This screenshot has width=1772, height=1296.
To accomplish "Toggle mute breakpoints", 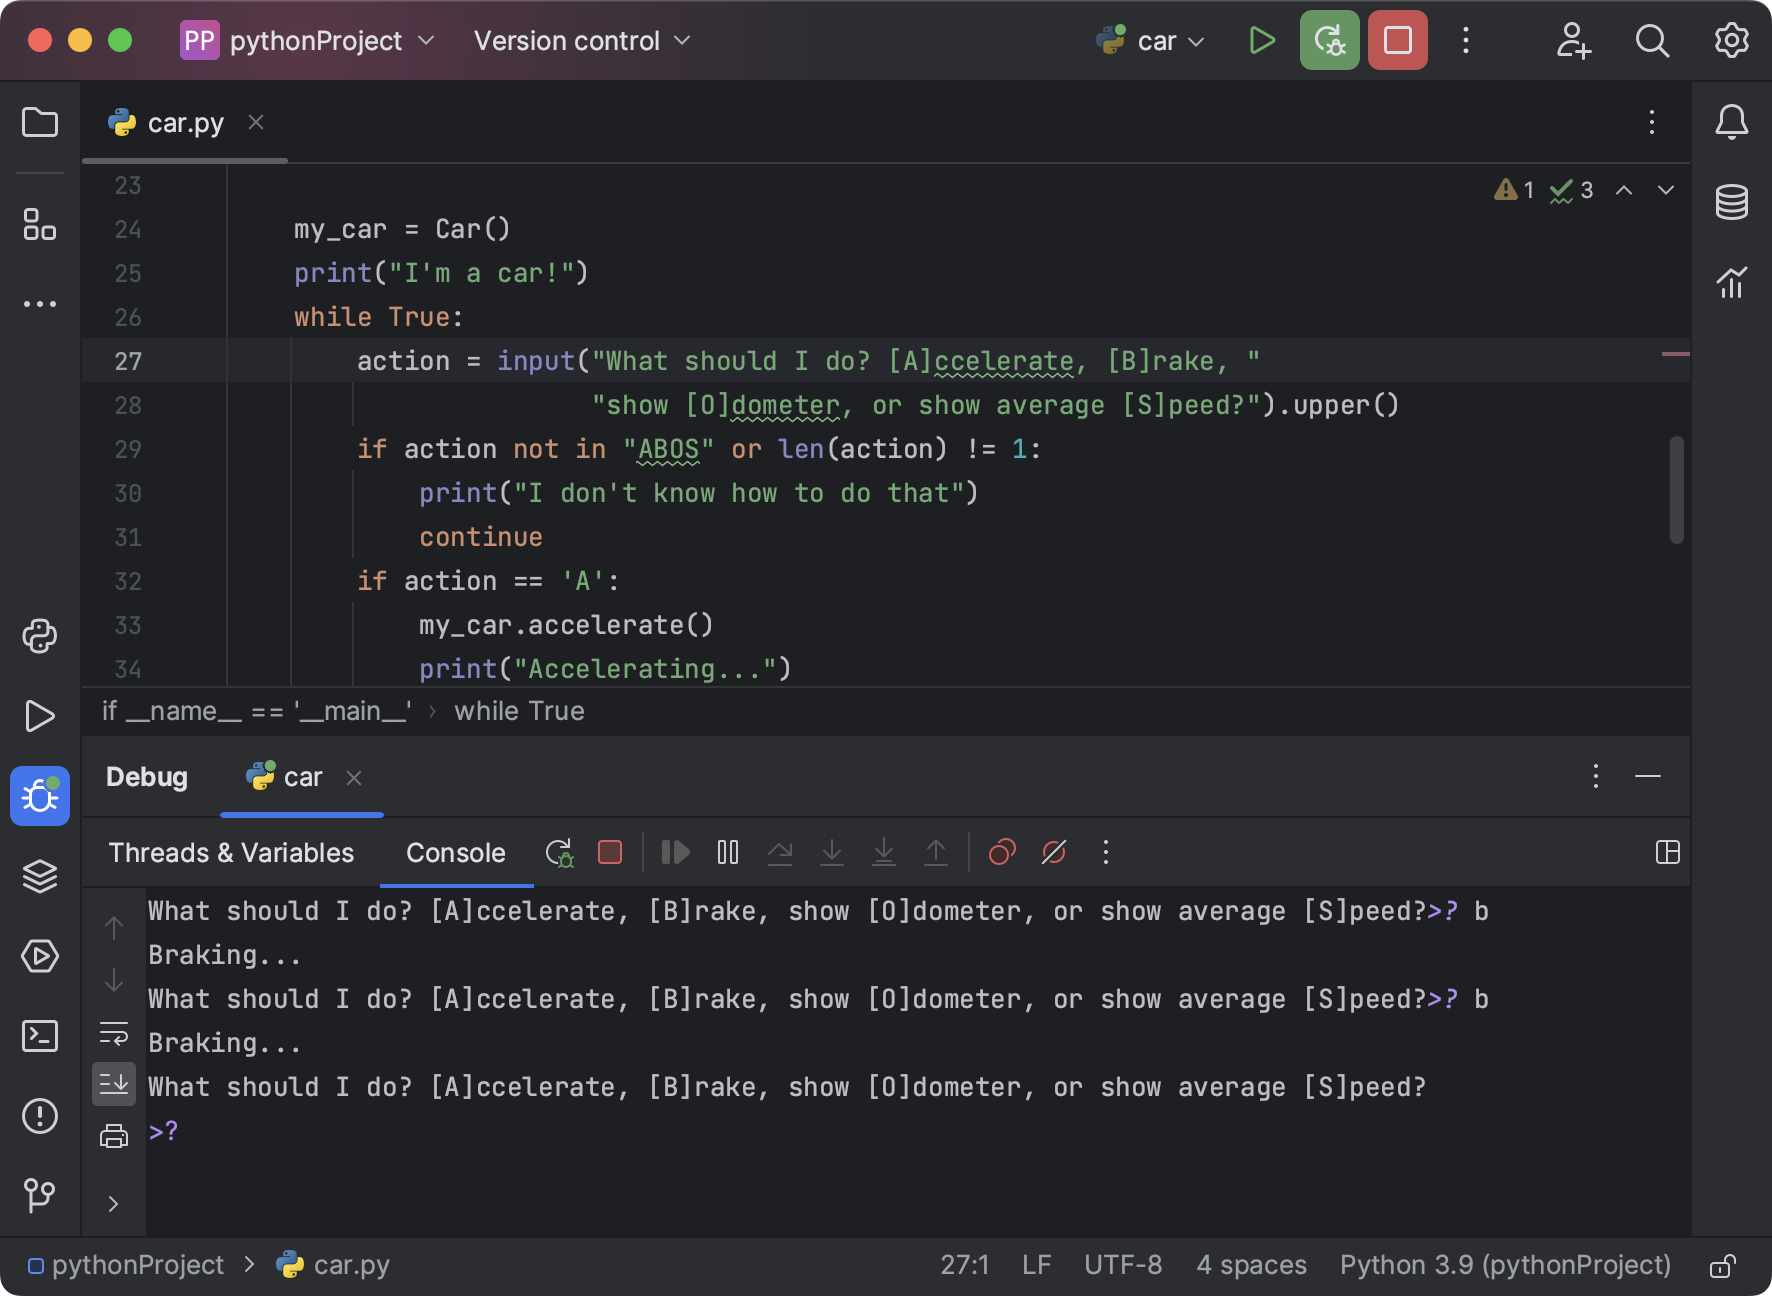I will coord(1053,852).
